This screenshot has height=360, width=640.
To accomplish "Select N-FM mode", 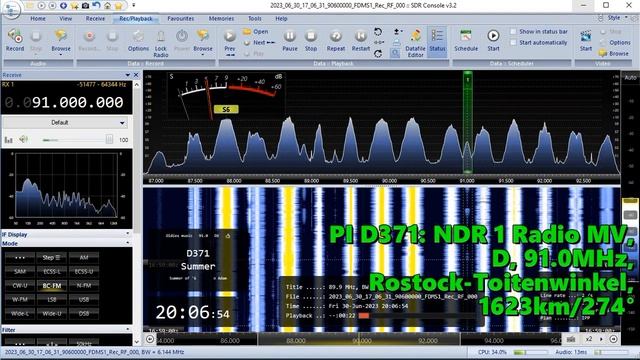I will 84,285.
